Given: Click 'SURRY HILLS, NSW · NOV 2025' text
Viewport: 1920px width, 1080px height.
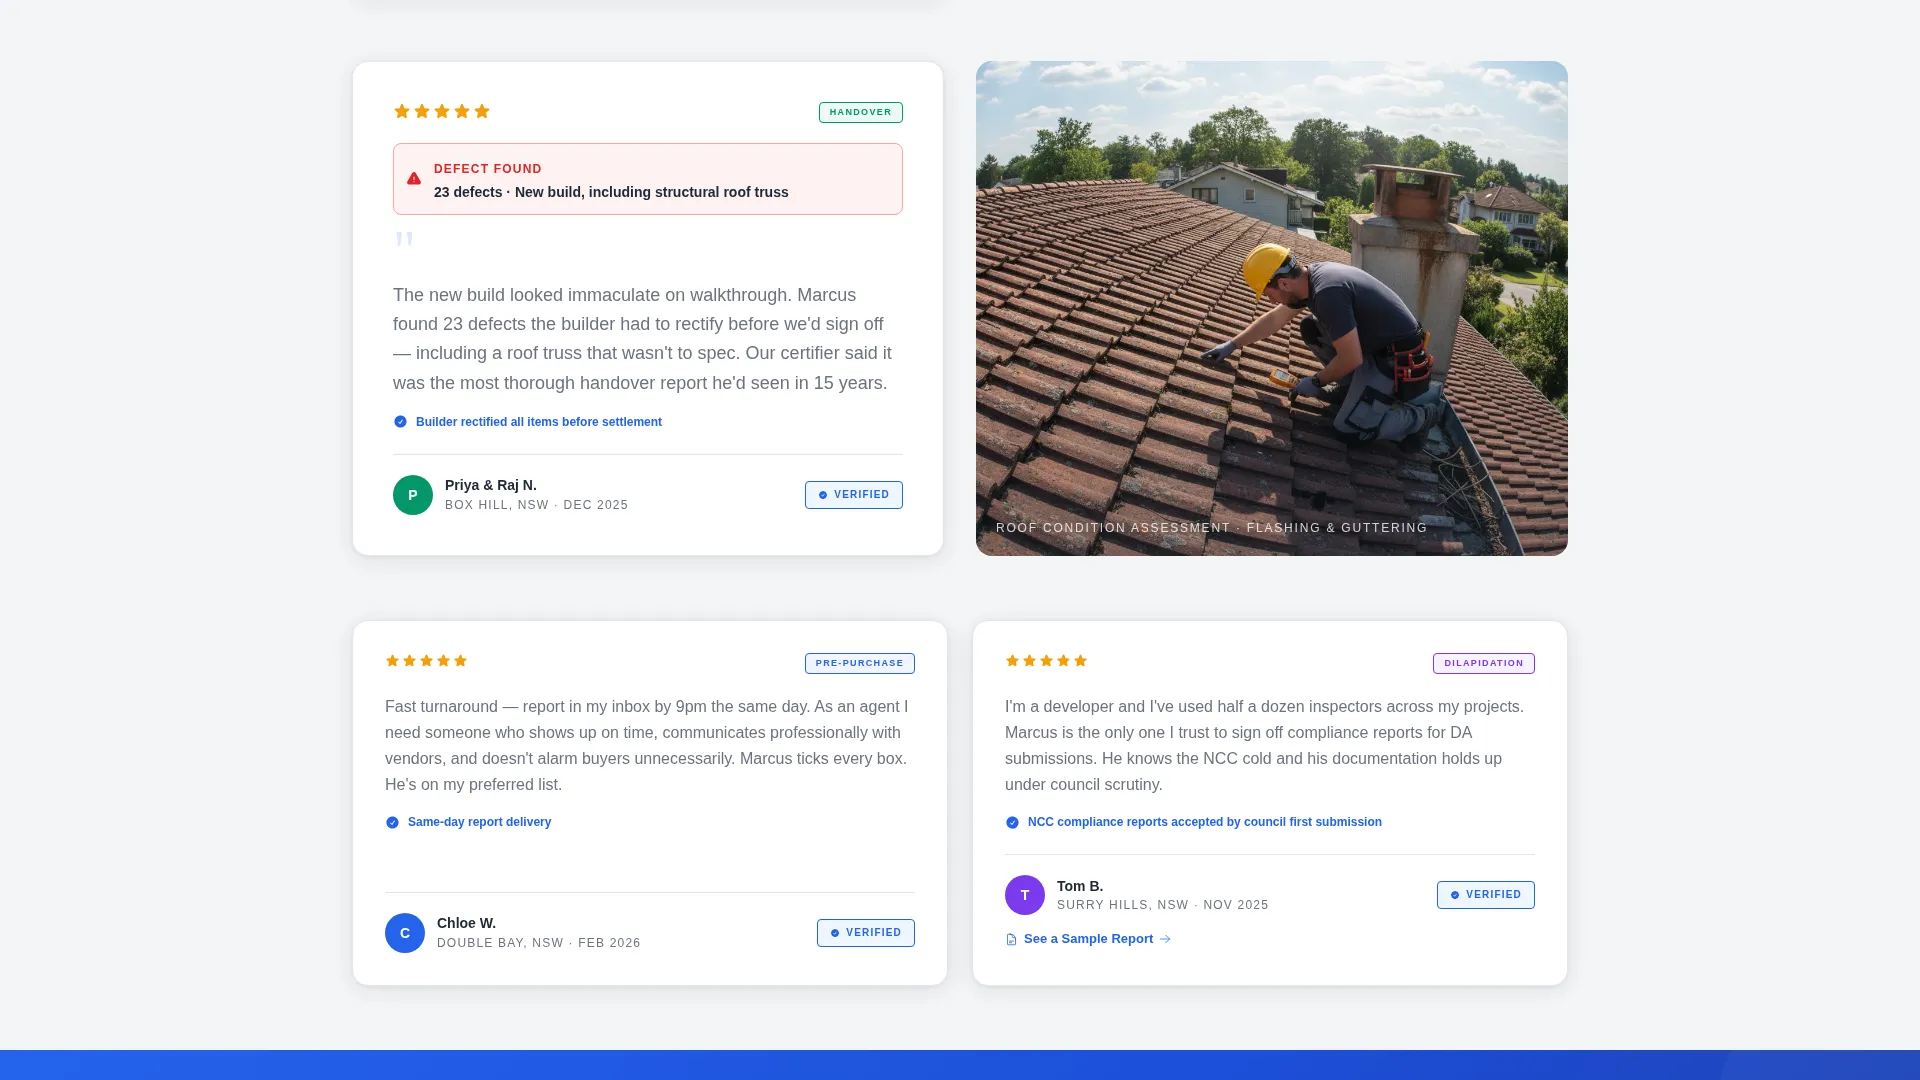Looking at the screenshot, I should click(x=1163, y=905).
